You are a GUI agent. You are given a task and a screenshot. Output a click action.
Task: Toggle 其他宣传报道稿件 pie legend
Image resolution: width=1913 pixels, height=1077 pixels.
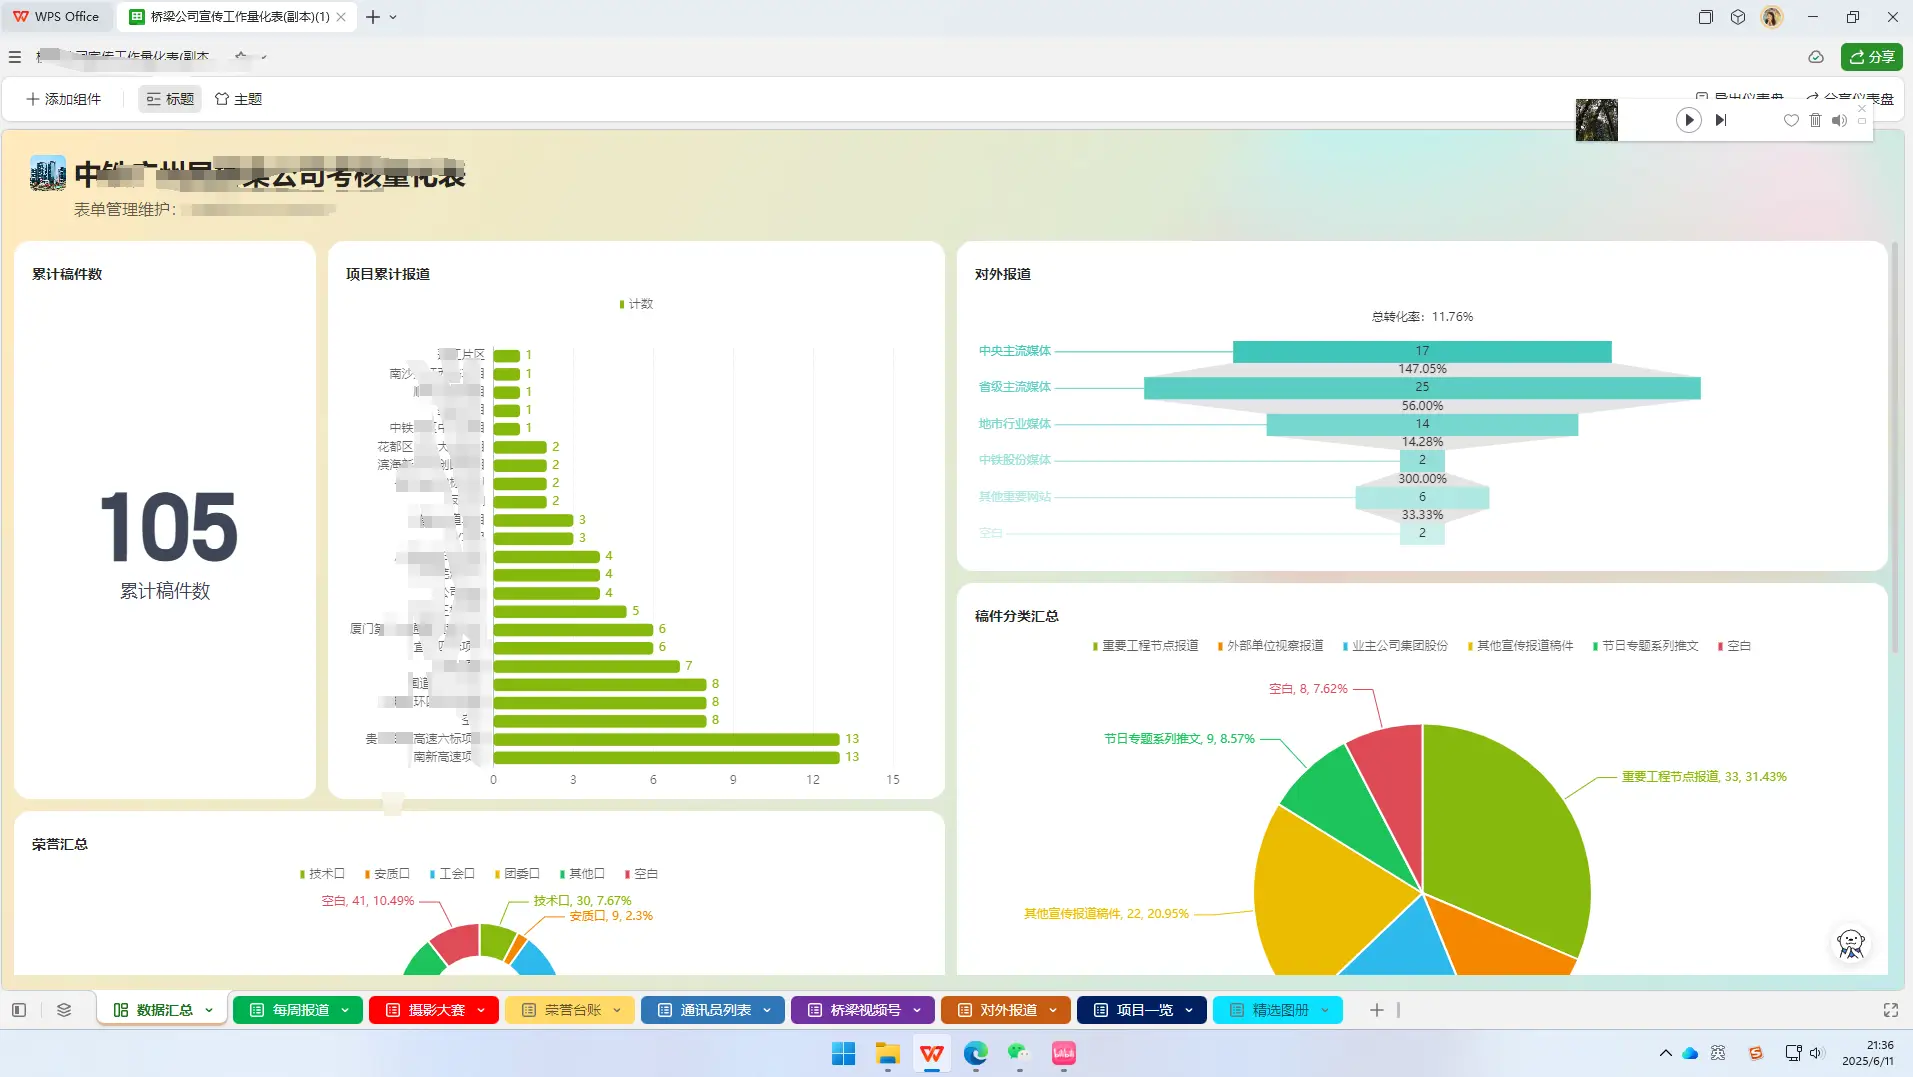(x=1520, y=646)
